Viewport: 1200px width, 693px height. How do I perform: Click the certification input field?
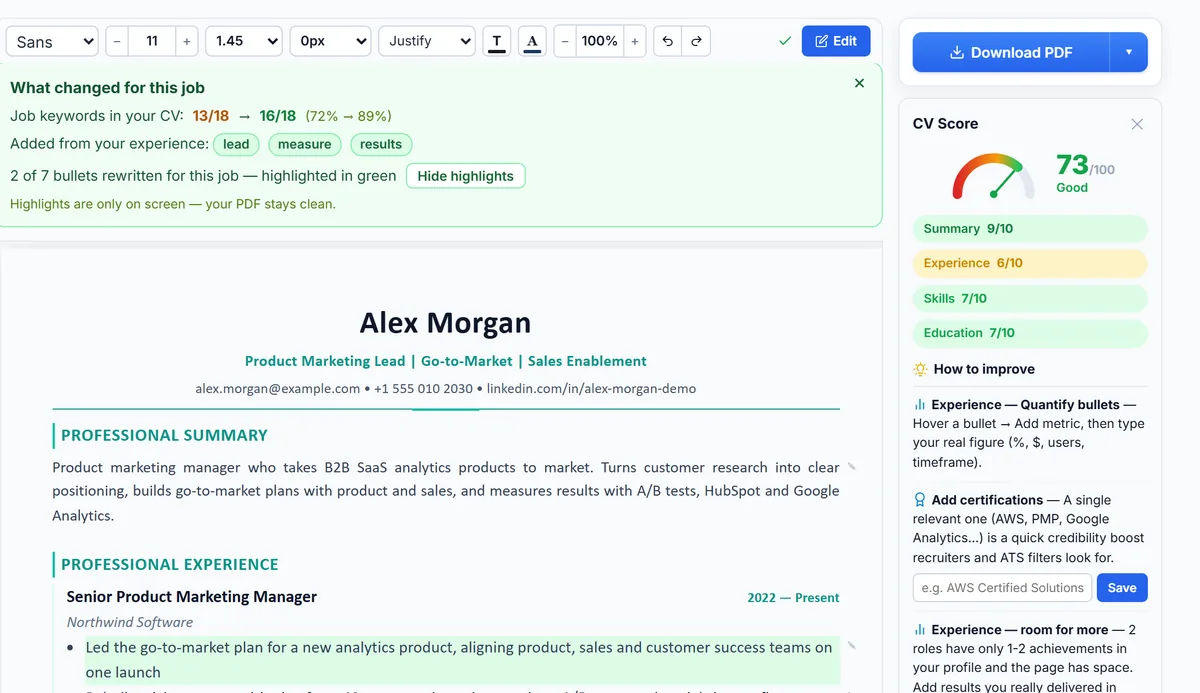(1002, 588)
